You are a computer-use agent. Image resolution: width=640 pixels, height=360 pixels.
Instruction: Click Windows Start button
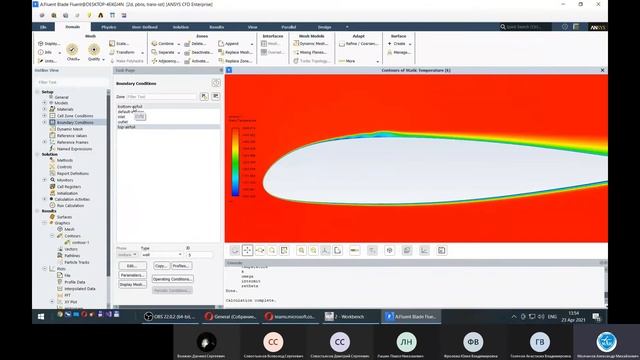(41, 316)
